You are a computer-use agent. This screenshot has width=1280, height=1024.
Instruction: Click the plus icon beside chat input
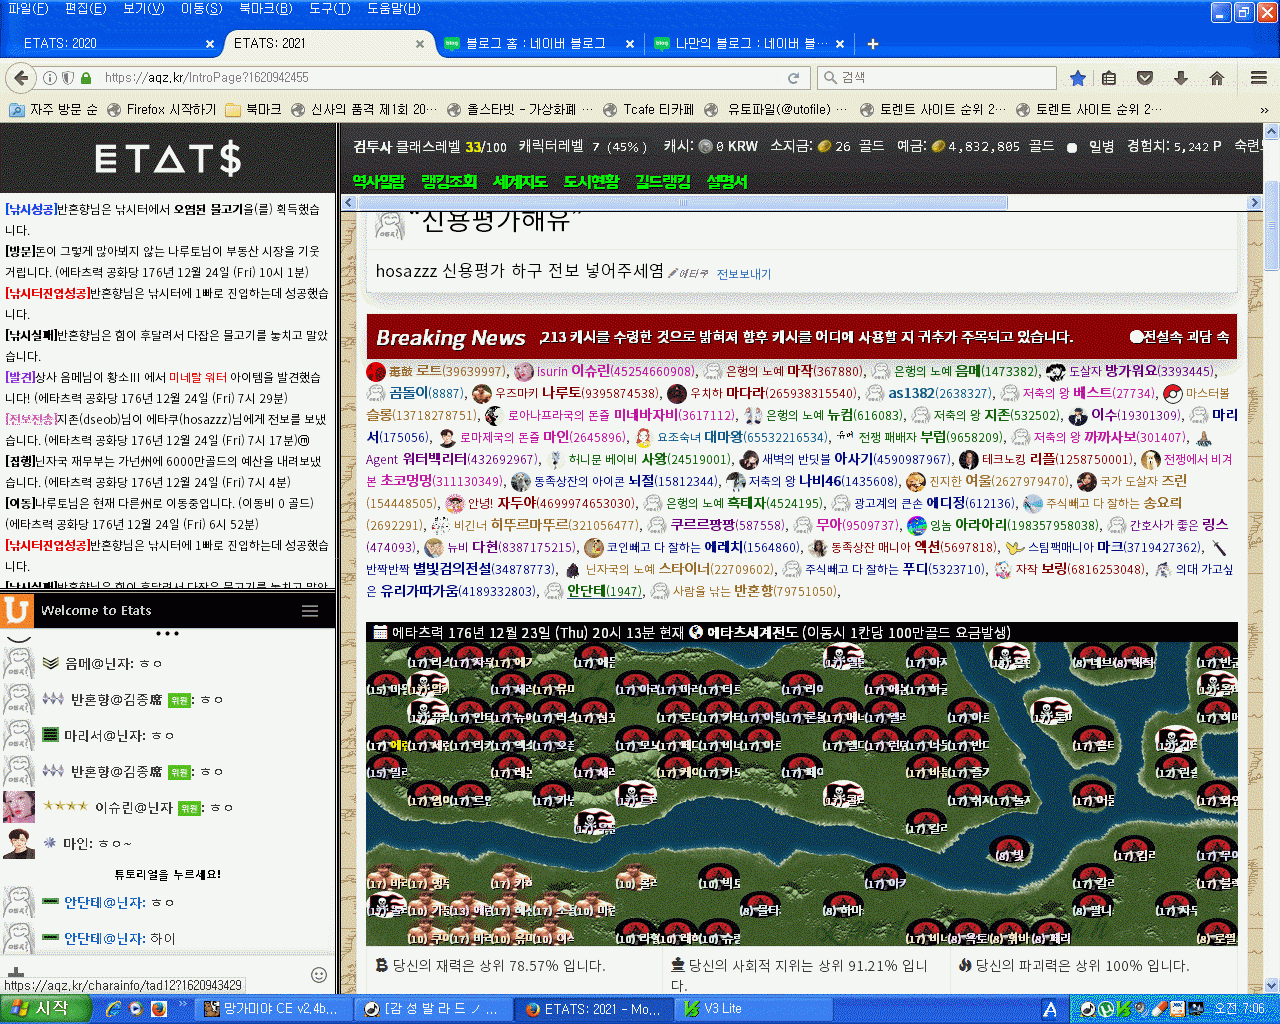pyautogui.click(x=16, y=972)
